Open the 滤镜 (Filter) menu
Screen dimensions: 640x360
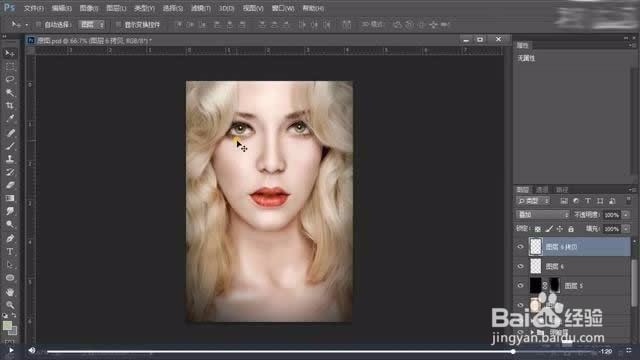click(201, 8)
